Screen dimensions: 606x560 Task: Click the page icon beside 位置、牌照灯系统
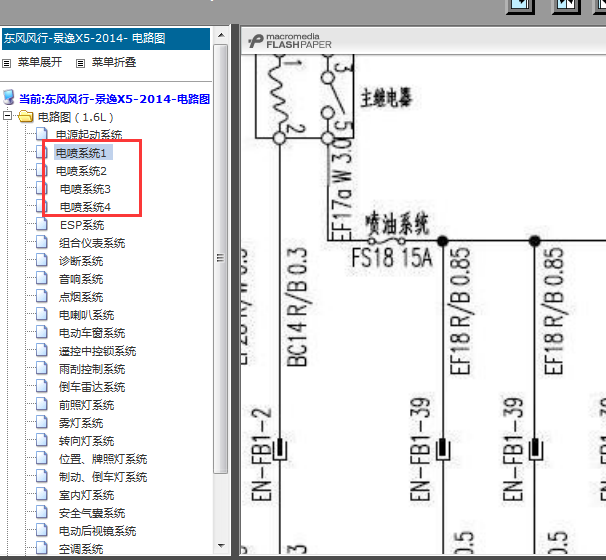pos(42,458)
